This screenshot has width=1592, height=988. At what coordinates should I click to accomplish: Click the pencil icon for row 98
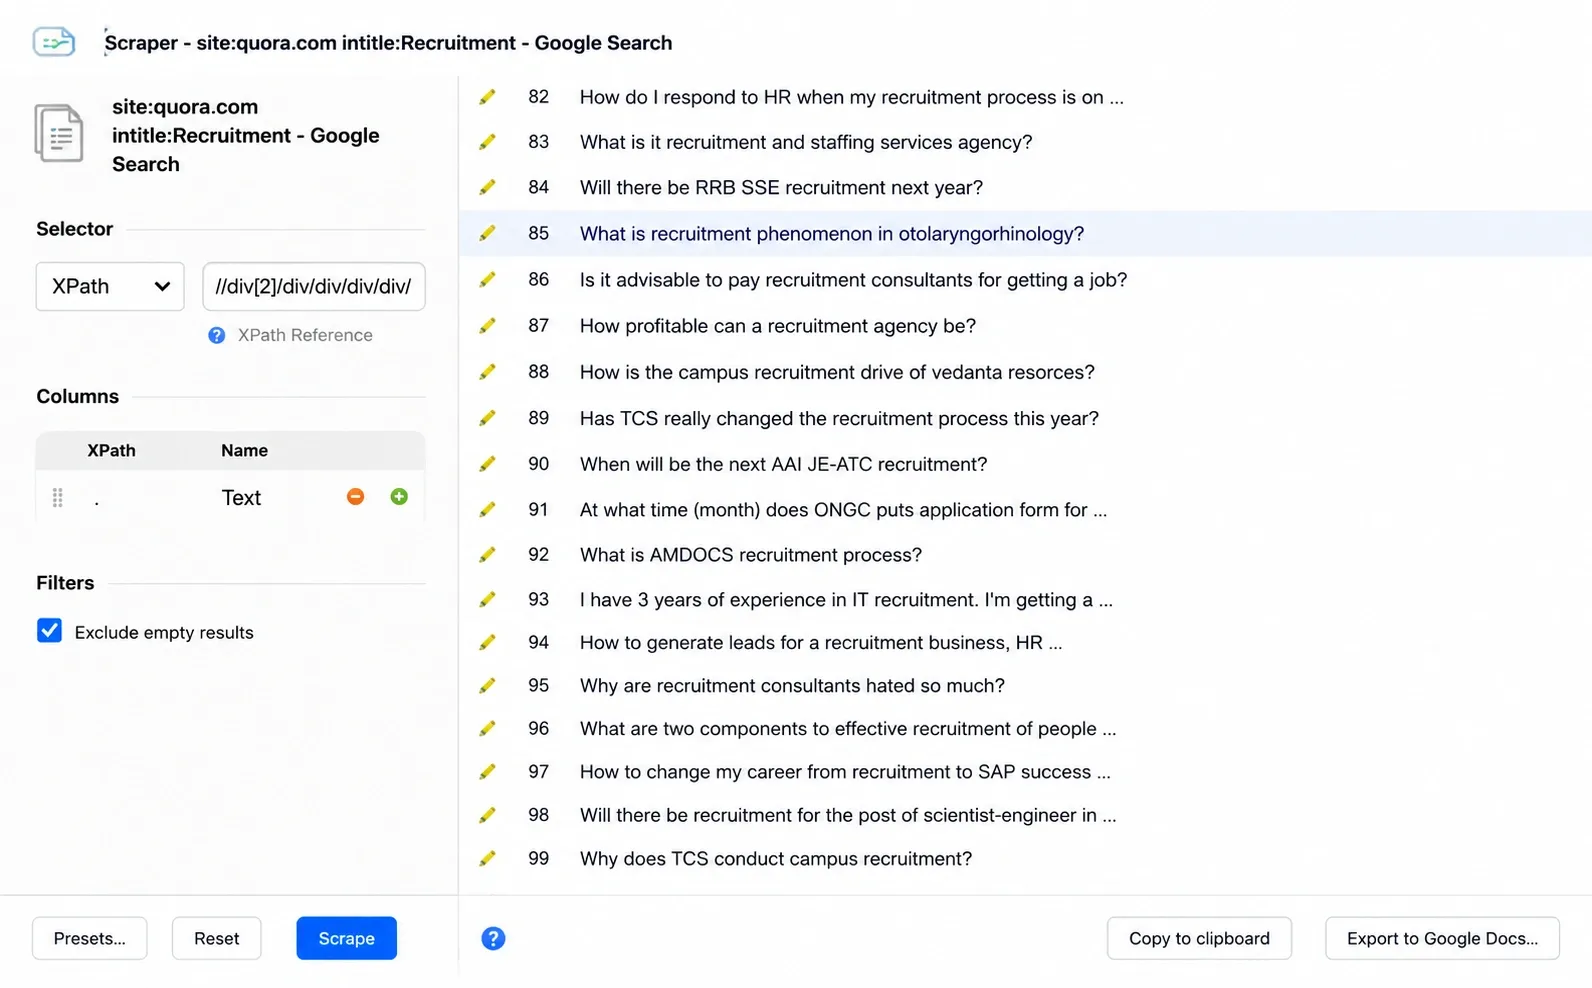[487, 815]
